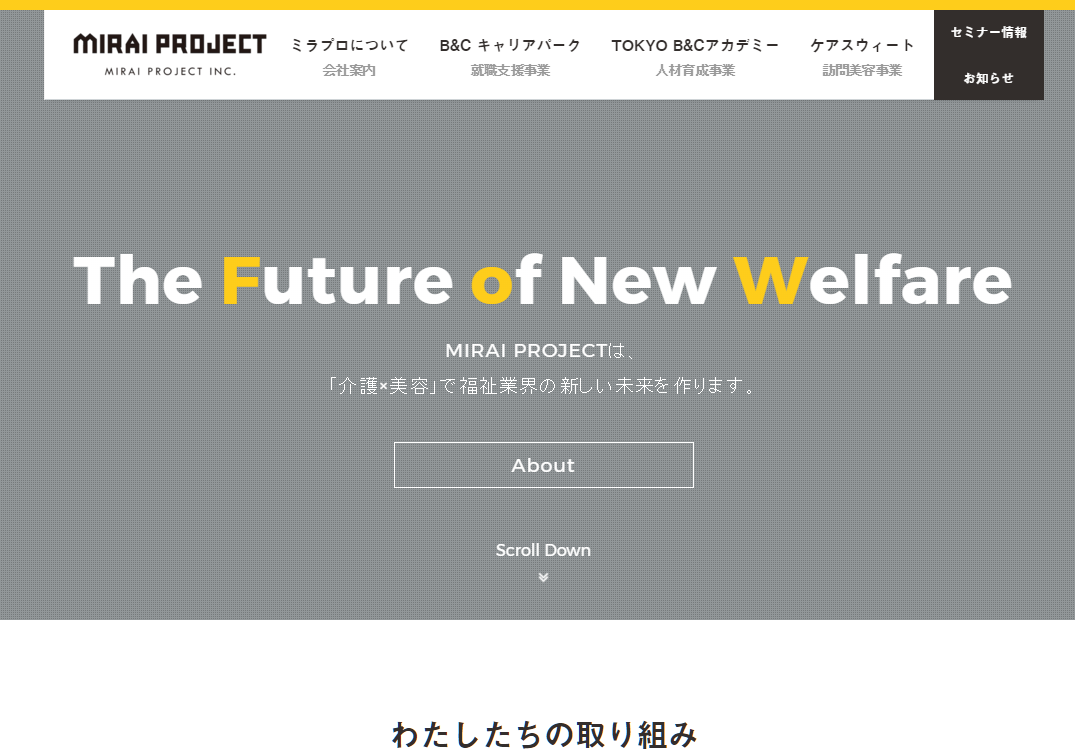Open the TOKYO B&Cアカデミー menu item
1075x749 pixels.
[695, 45]
